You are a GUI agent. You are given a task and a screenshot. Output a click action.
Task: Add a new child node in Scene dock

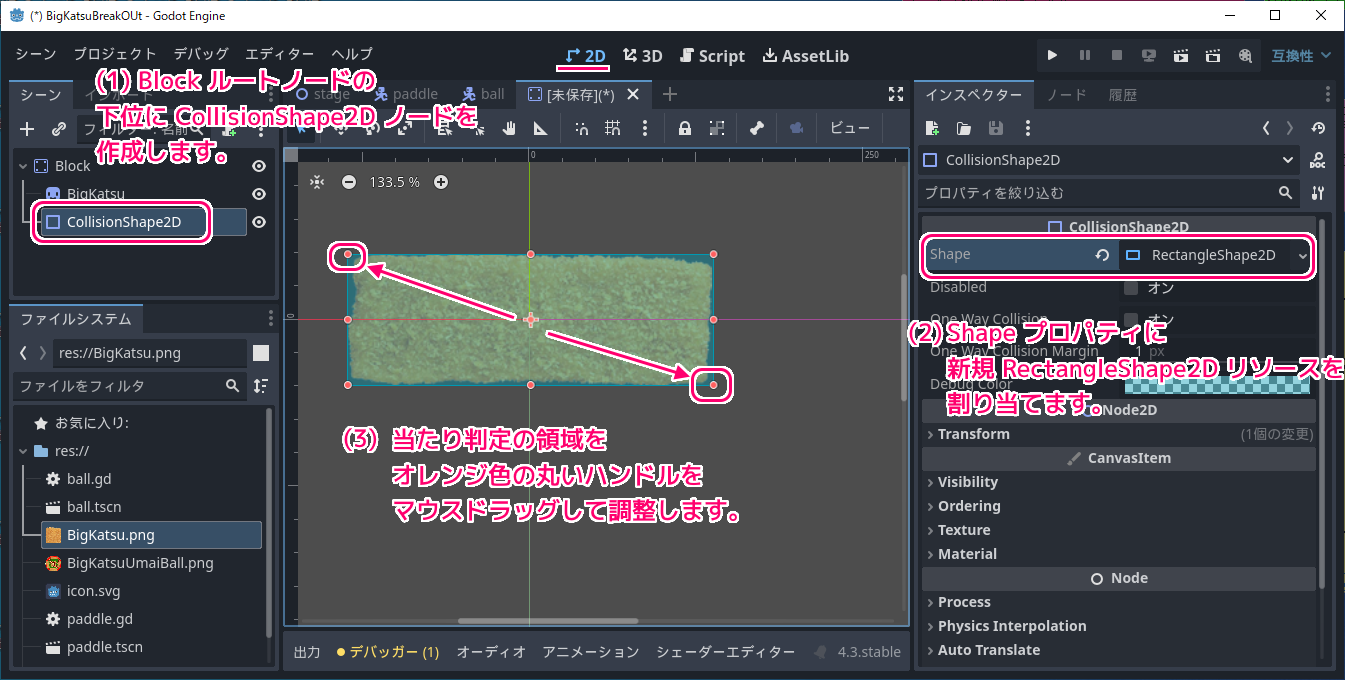(27, 129)
